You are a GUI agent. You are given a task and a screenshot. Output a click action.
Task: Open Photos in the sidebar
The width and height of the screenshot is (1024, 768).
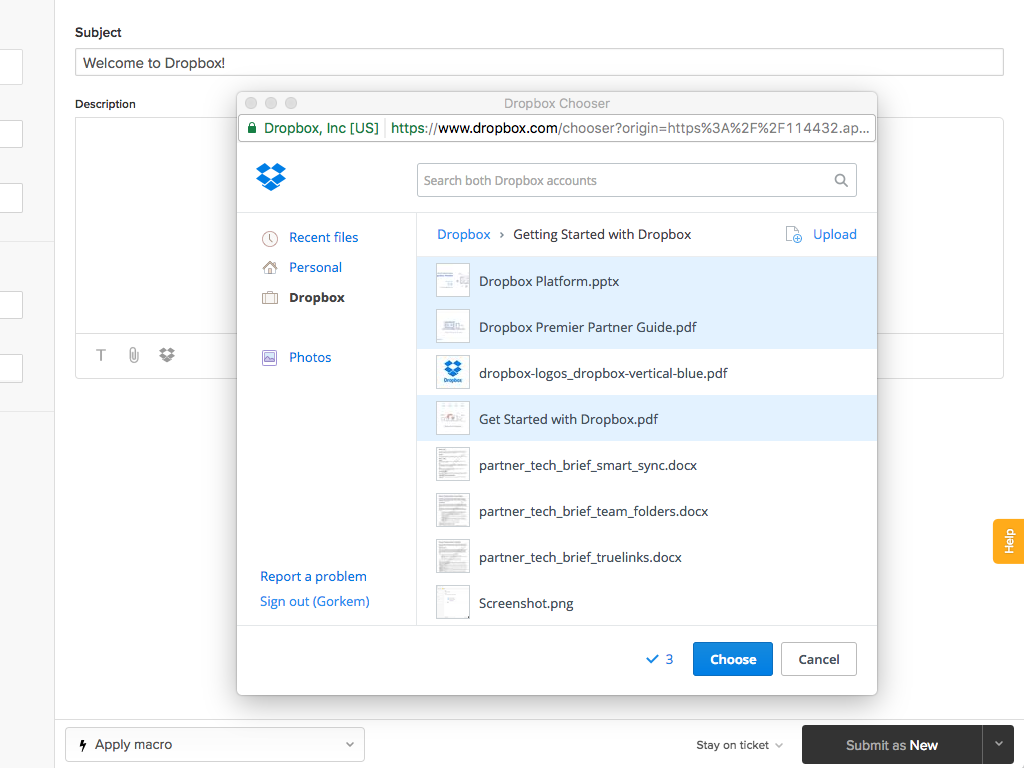click(x=310, y=357)
